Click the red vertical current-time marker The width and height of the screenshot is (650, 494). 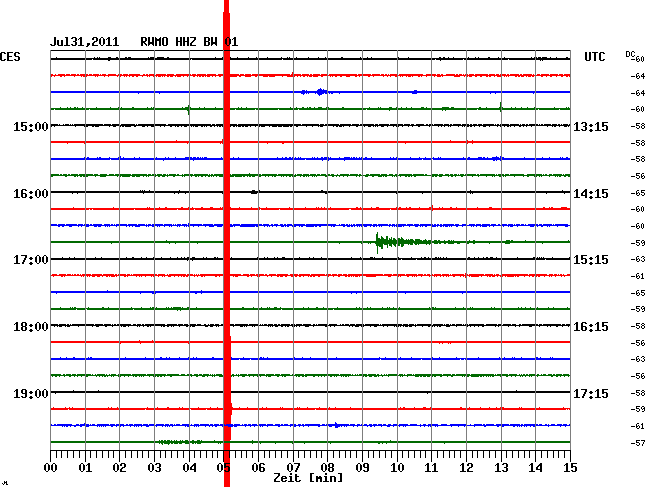click(227, 243)
